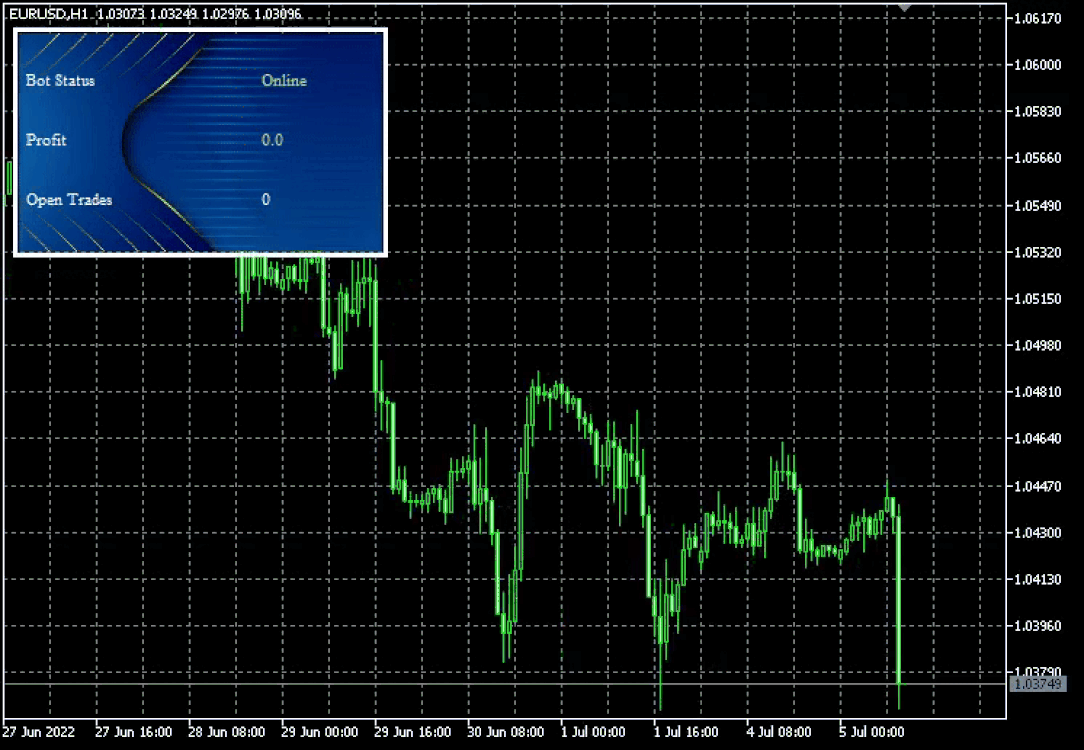The image size is (1084, 750).
Task: Click the '27 Jun 16:00' time axis label
Action: click(x=133, y=732)
